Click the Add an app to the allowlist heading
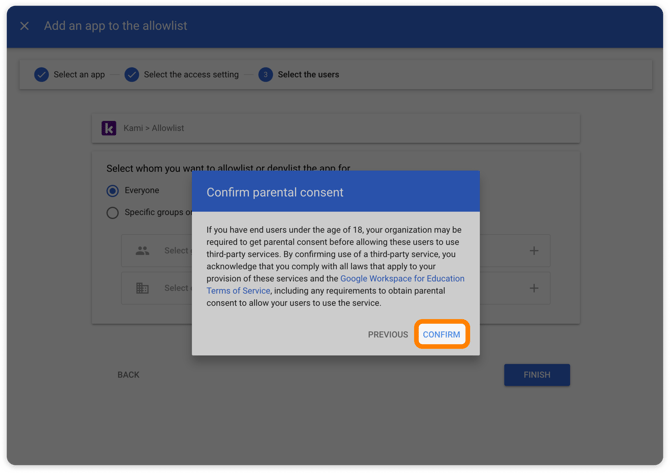Screen dimensions: 670x473 (x=115, y=26)
